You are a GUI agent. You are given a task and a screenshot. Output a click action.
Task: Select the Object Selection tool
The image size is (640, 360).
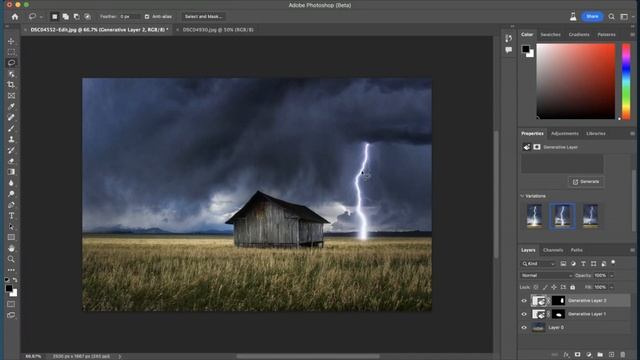[x=11, y=74]
